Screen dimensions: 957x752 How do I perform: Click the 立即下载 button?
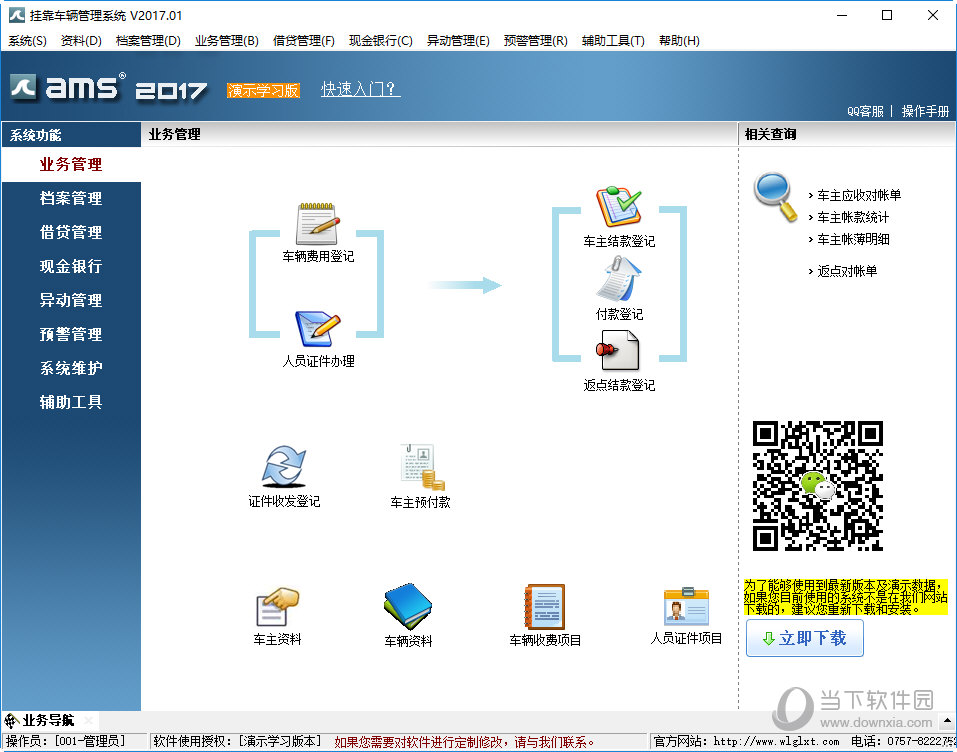coord(804,638)
